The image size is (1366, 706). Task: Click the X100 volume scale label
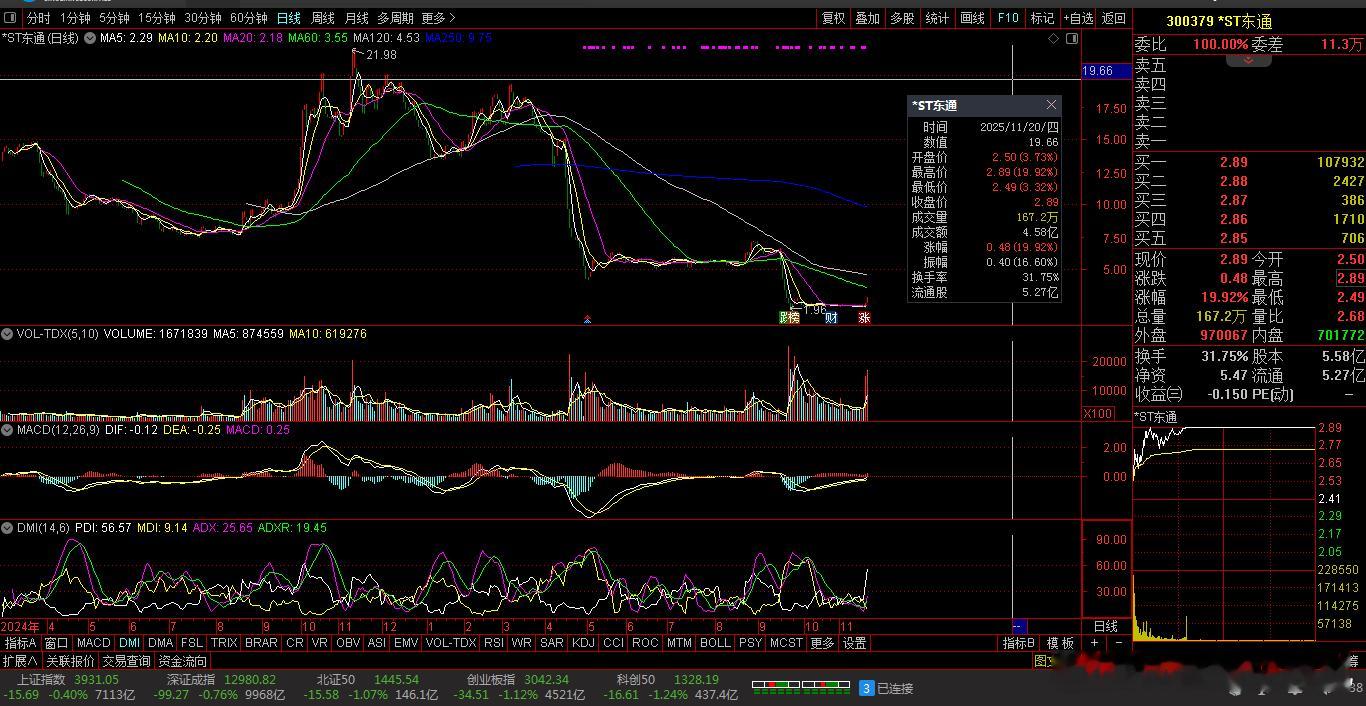(x=1098, y=413)
